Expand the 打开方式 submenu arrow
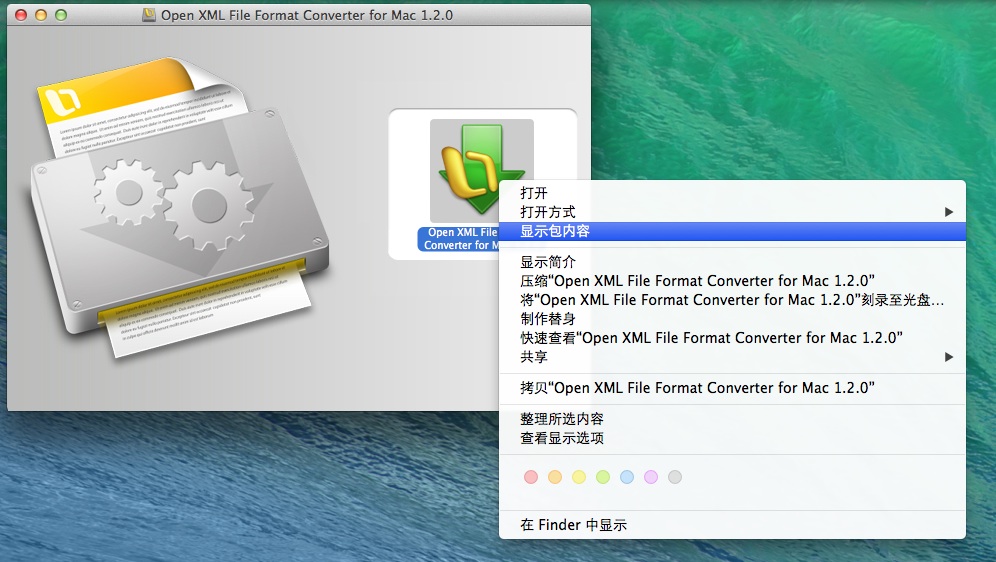The image size is (996, 562). click(x=948, y=212)
